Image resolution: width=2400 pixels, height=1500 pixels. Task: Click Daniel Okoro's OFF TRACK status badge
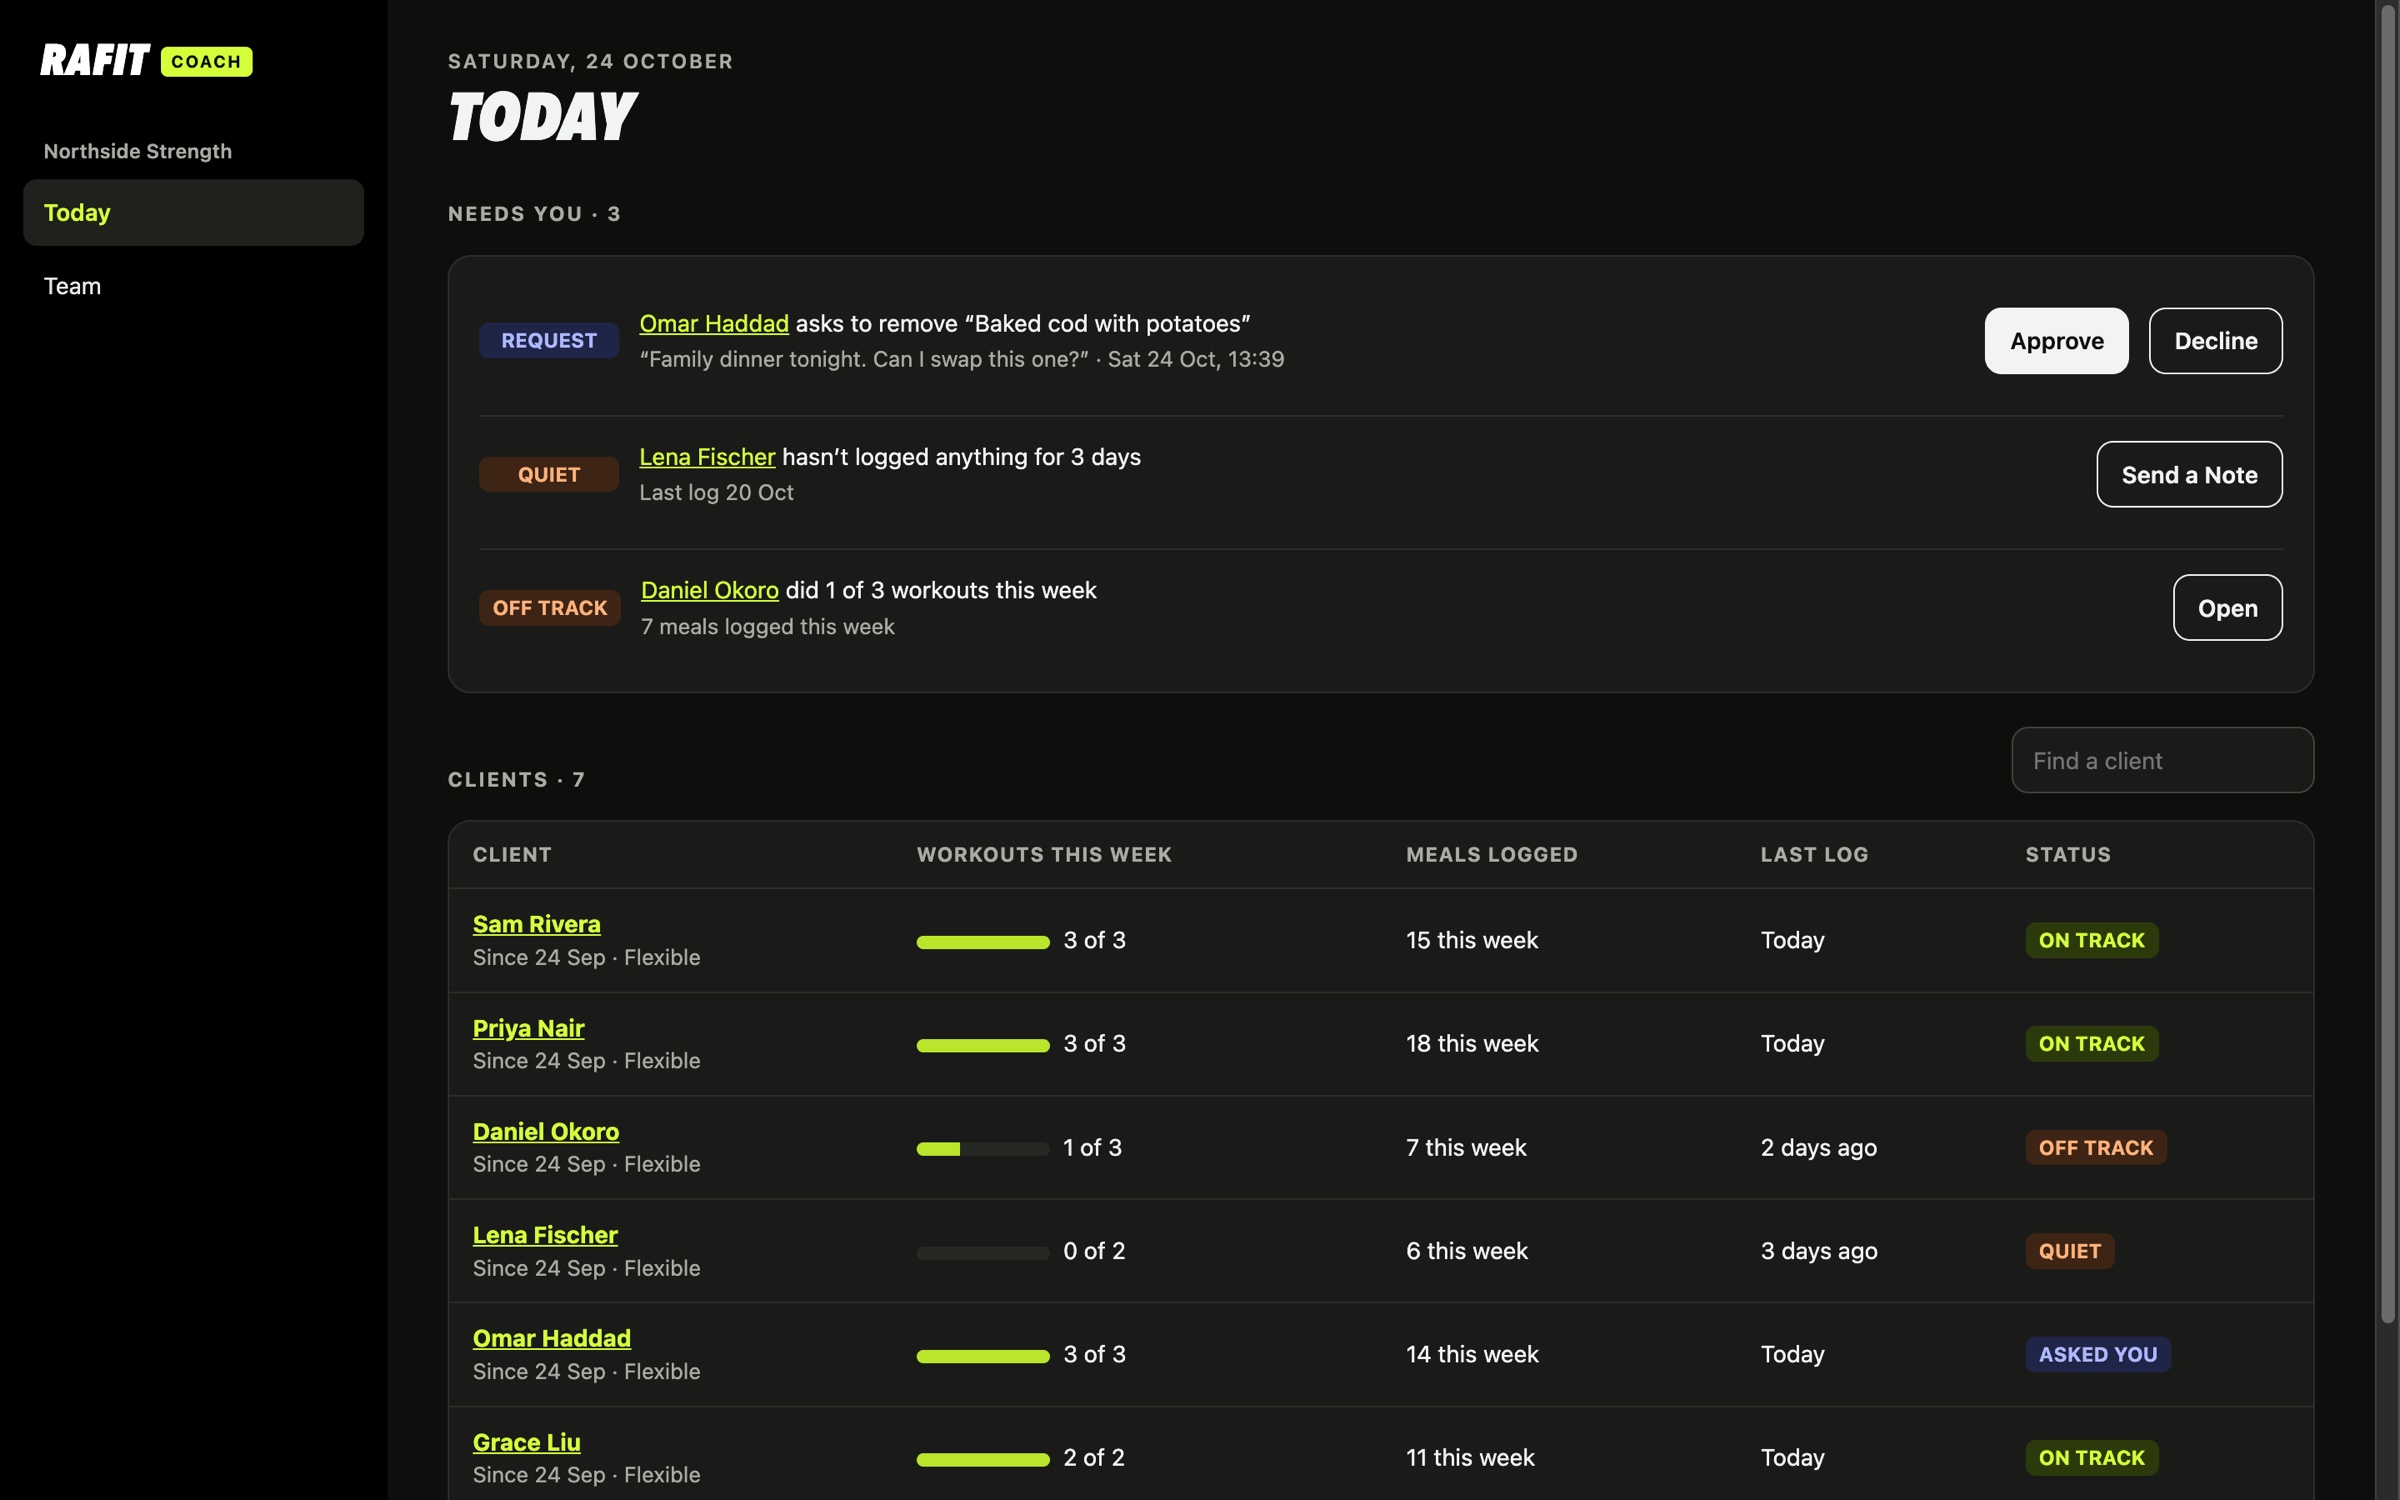2095,1147
